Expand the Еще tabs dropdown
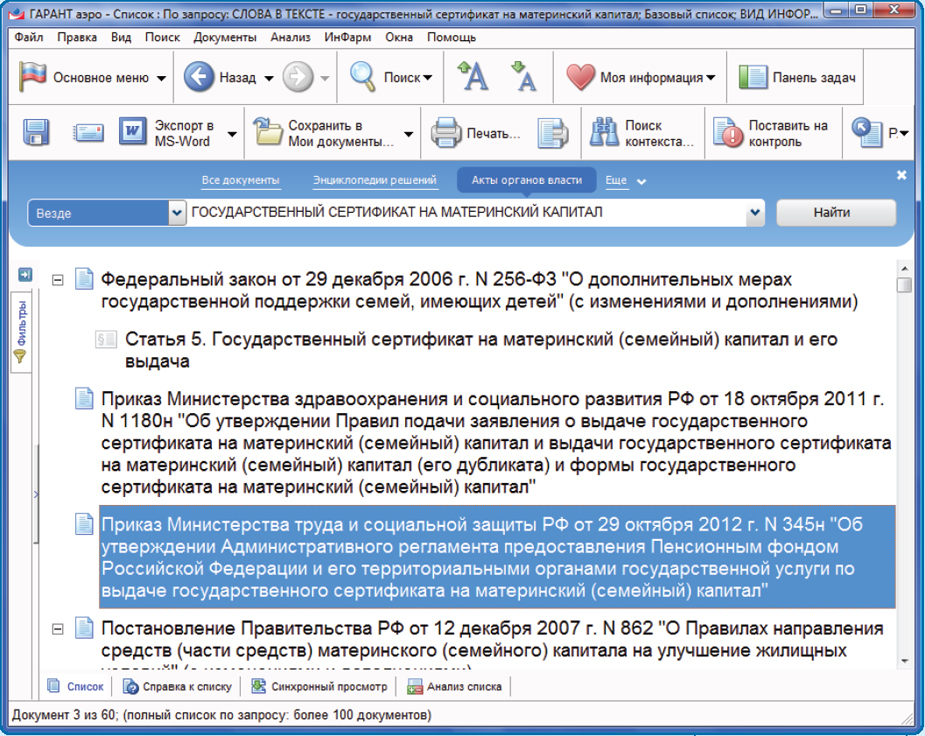This screenshot has height=736, width=925. coord(626,181)
